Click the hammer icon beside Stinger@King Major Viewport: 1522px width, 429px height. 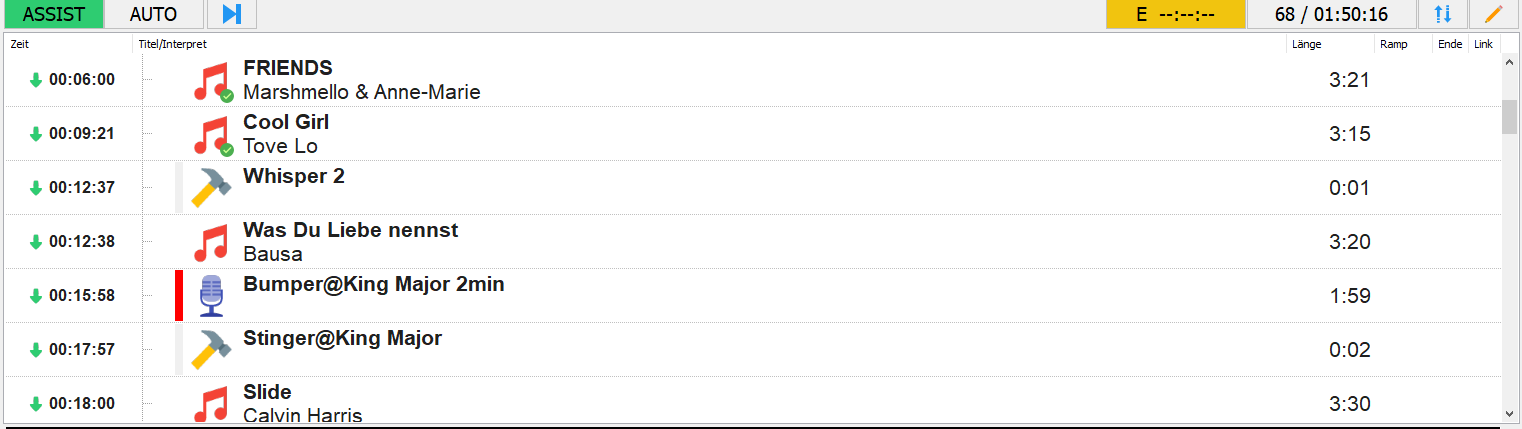(211, 350)
